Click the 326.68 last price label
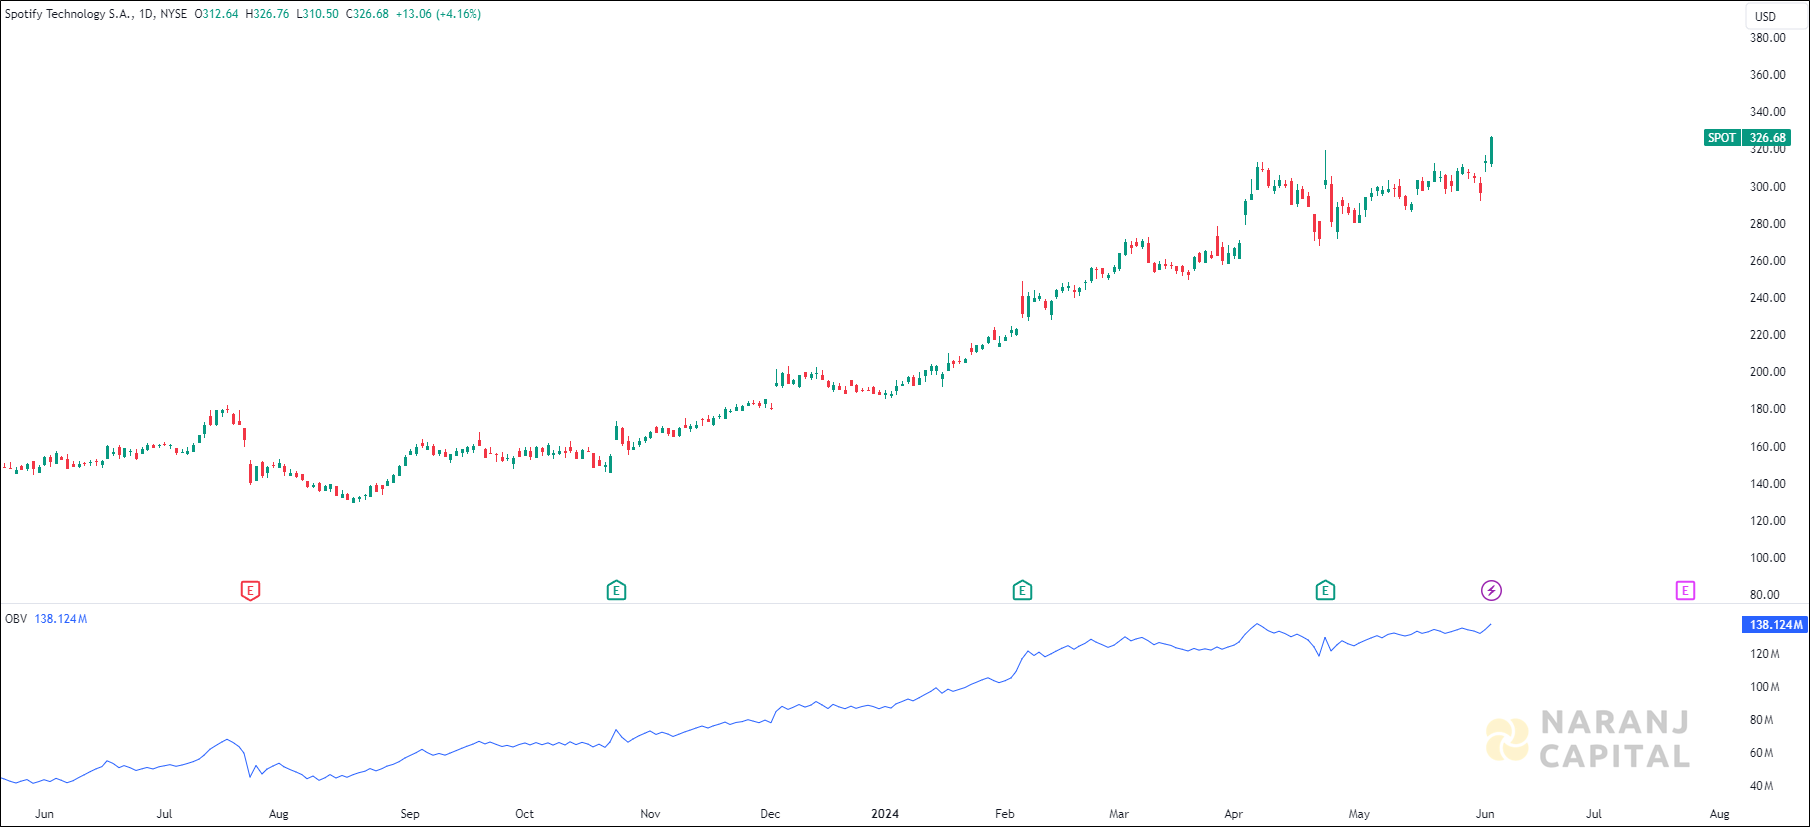This screenshot has width=1810, height=827. click(x=1767, y=138)
